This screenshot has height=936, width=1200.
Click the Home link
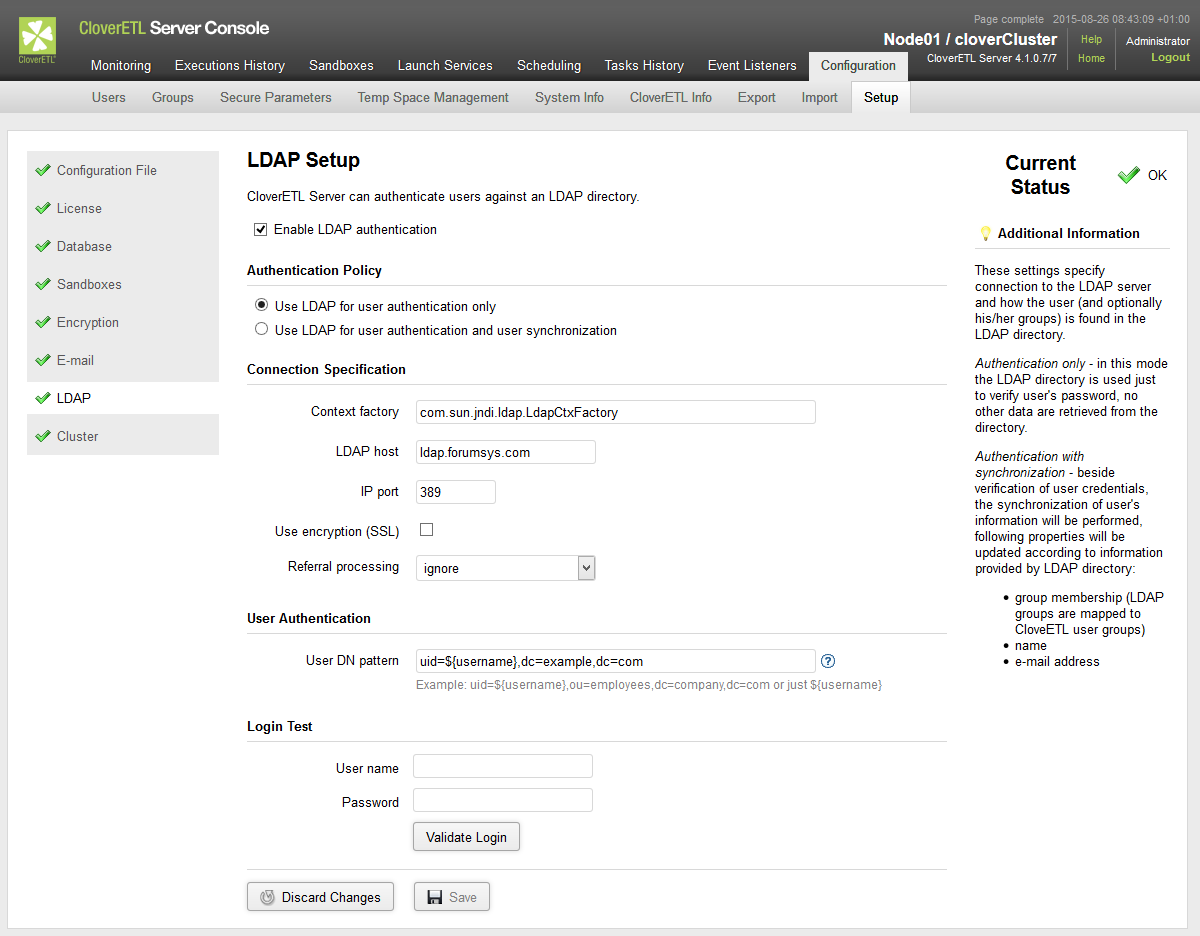click(1091, 58)
